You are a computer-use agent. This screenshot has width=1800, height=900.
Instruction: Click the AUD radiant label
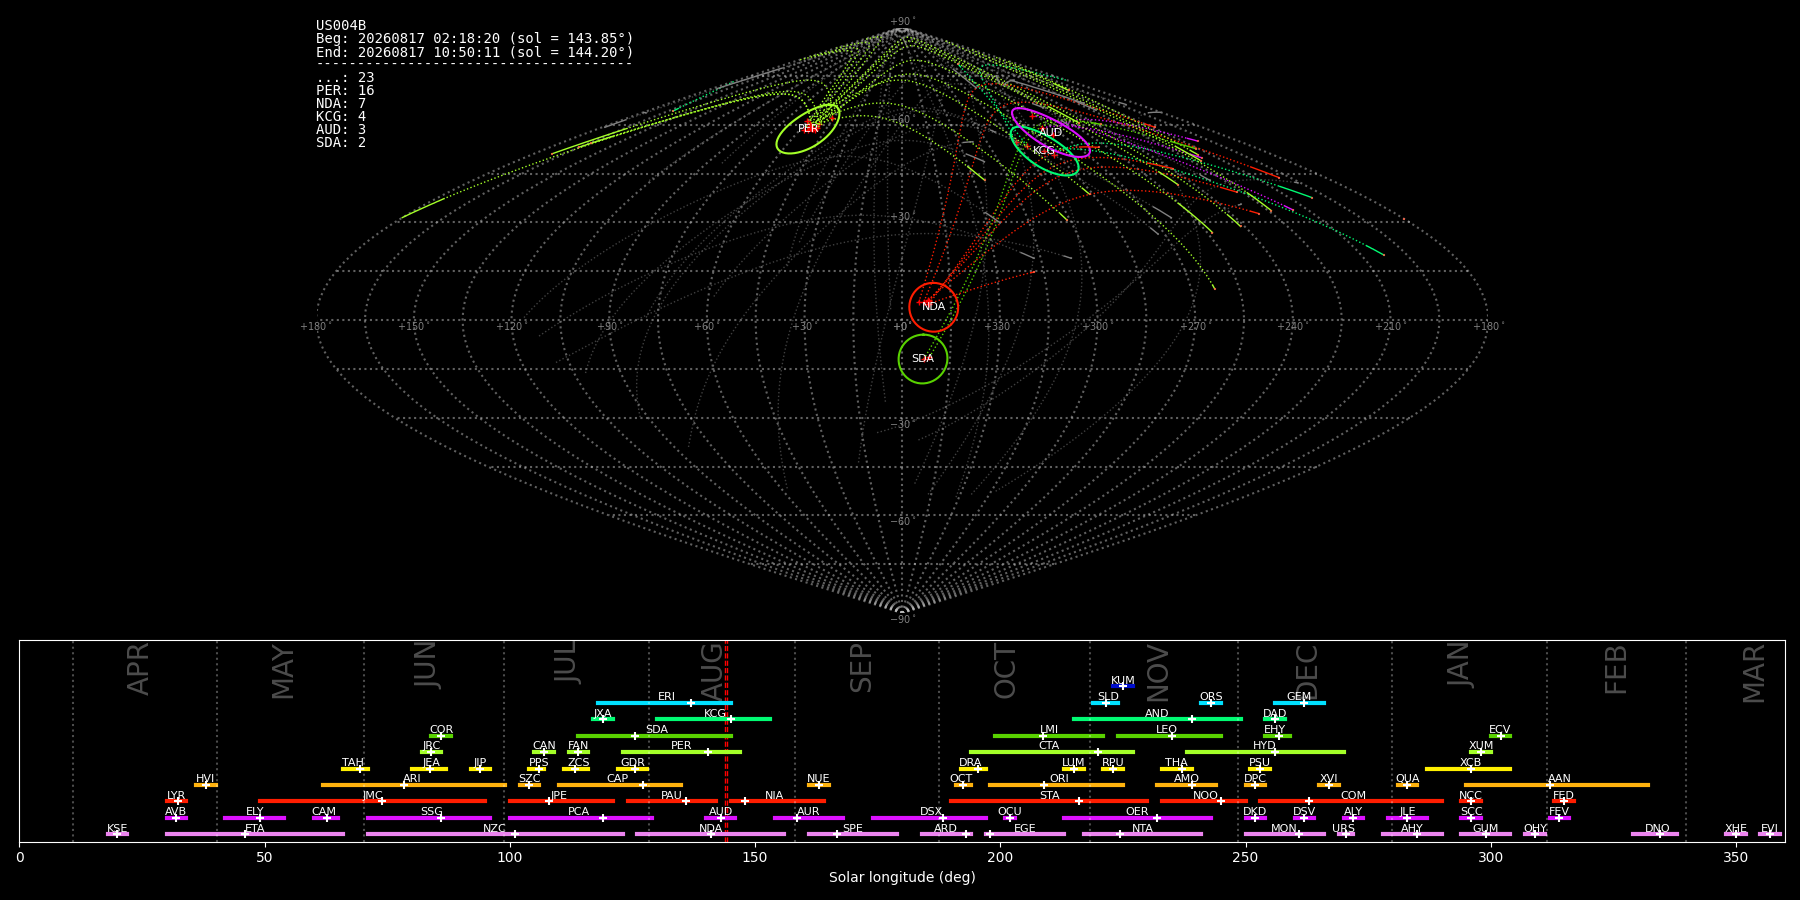(x=1050, y=133)
